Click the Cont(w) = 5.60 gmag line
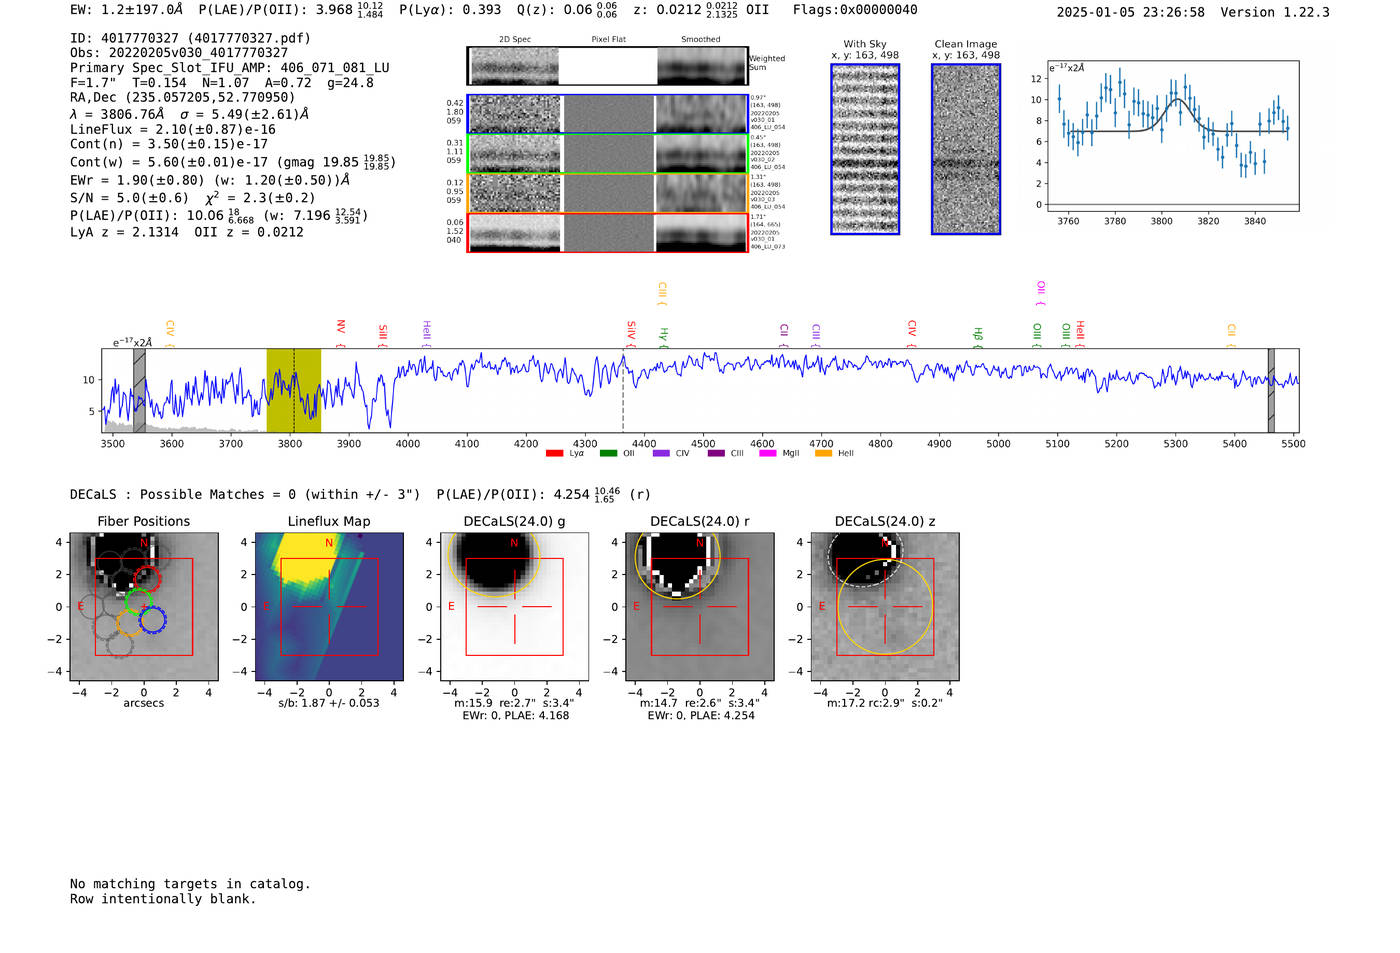The image size is (1400, 953). click(232, 162)
